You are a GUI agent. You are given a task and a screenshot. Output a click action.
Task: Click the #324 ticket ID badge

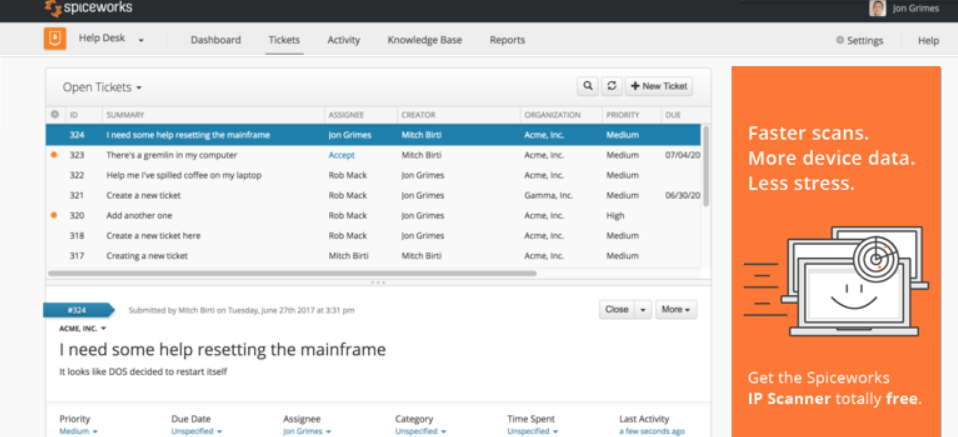click(78, 310)
